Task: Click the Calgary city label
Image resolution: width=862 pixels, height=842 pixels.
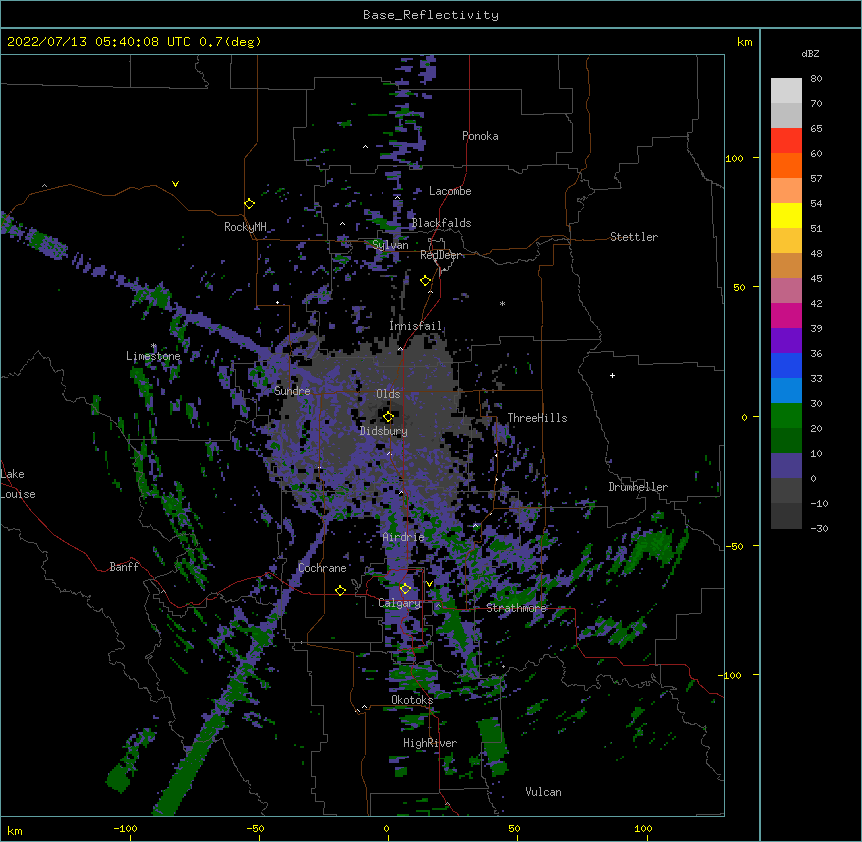Action: [400, 603]
